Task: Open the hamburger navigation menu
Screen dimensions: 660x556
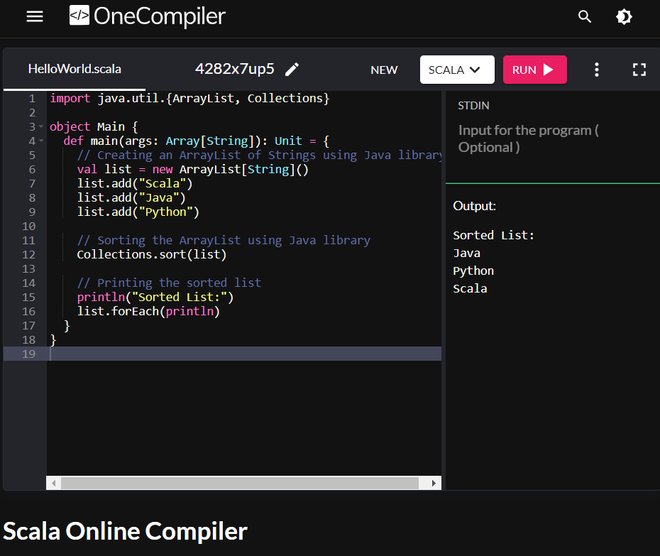Action: pos(35,17)
